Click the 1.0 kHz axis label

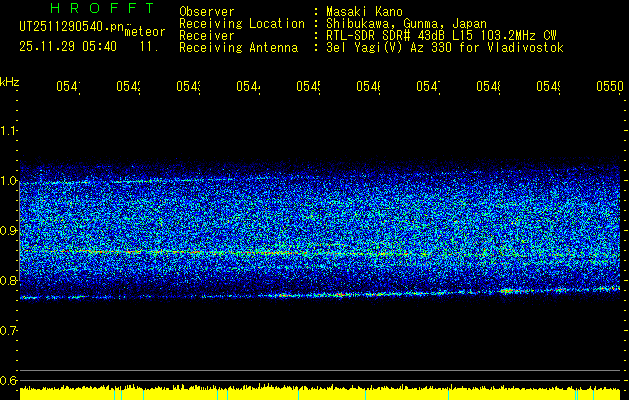click(8, 180)
